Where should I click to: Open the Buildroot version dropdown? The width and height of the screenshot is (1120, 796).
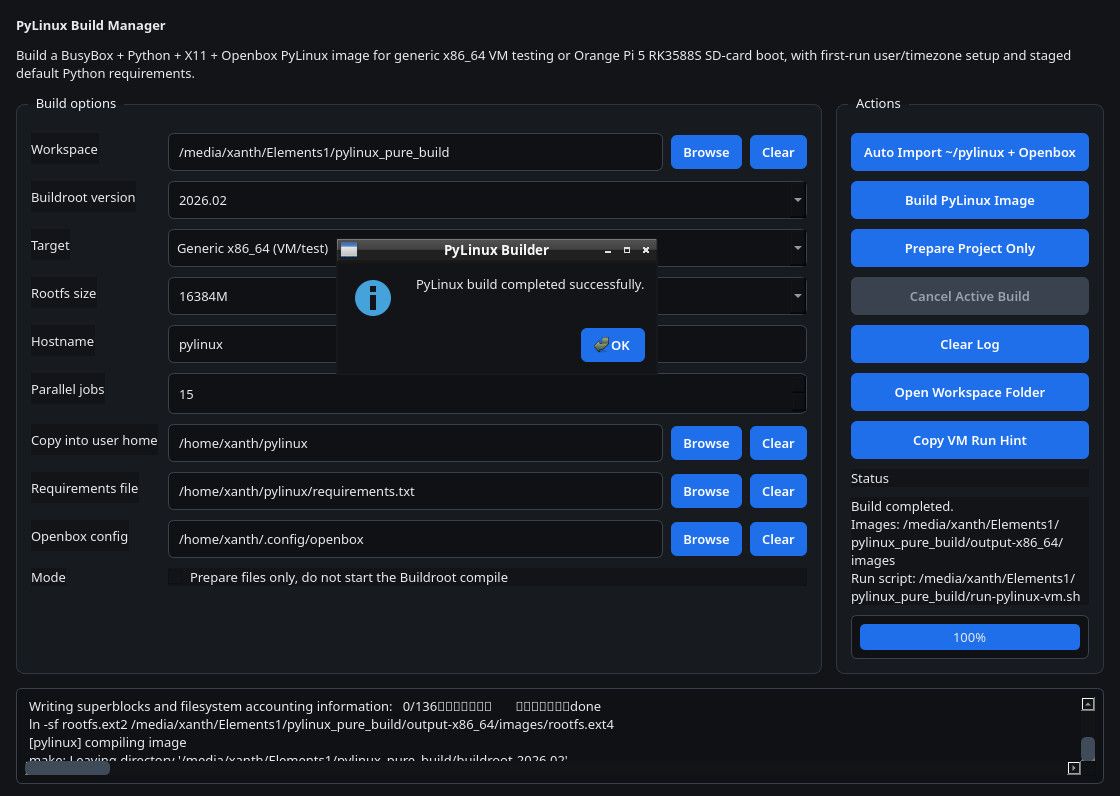click(x=797, y=200)
